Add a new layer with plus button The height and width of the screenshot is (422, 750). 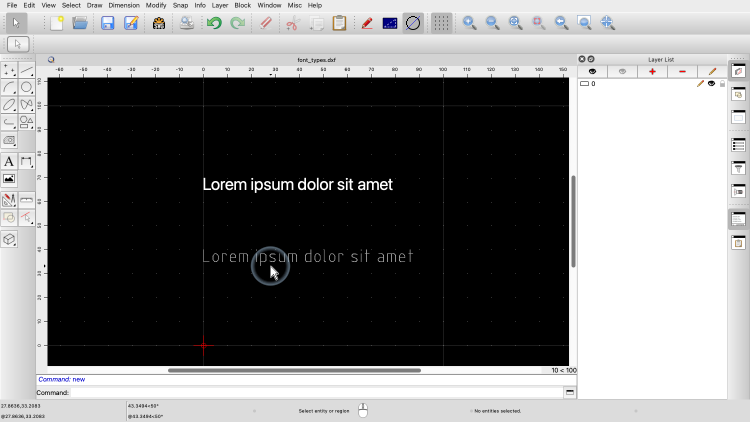[652, 72]
